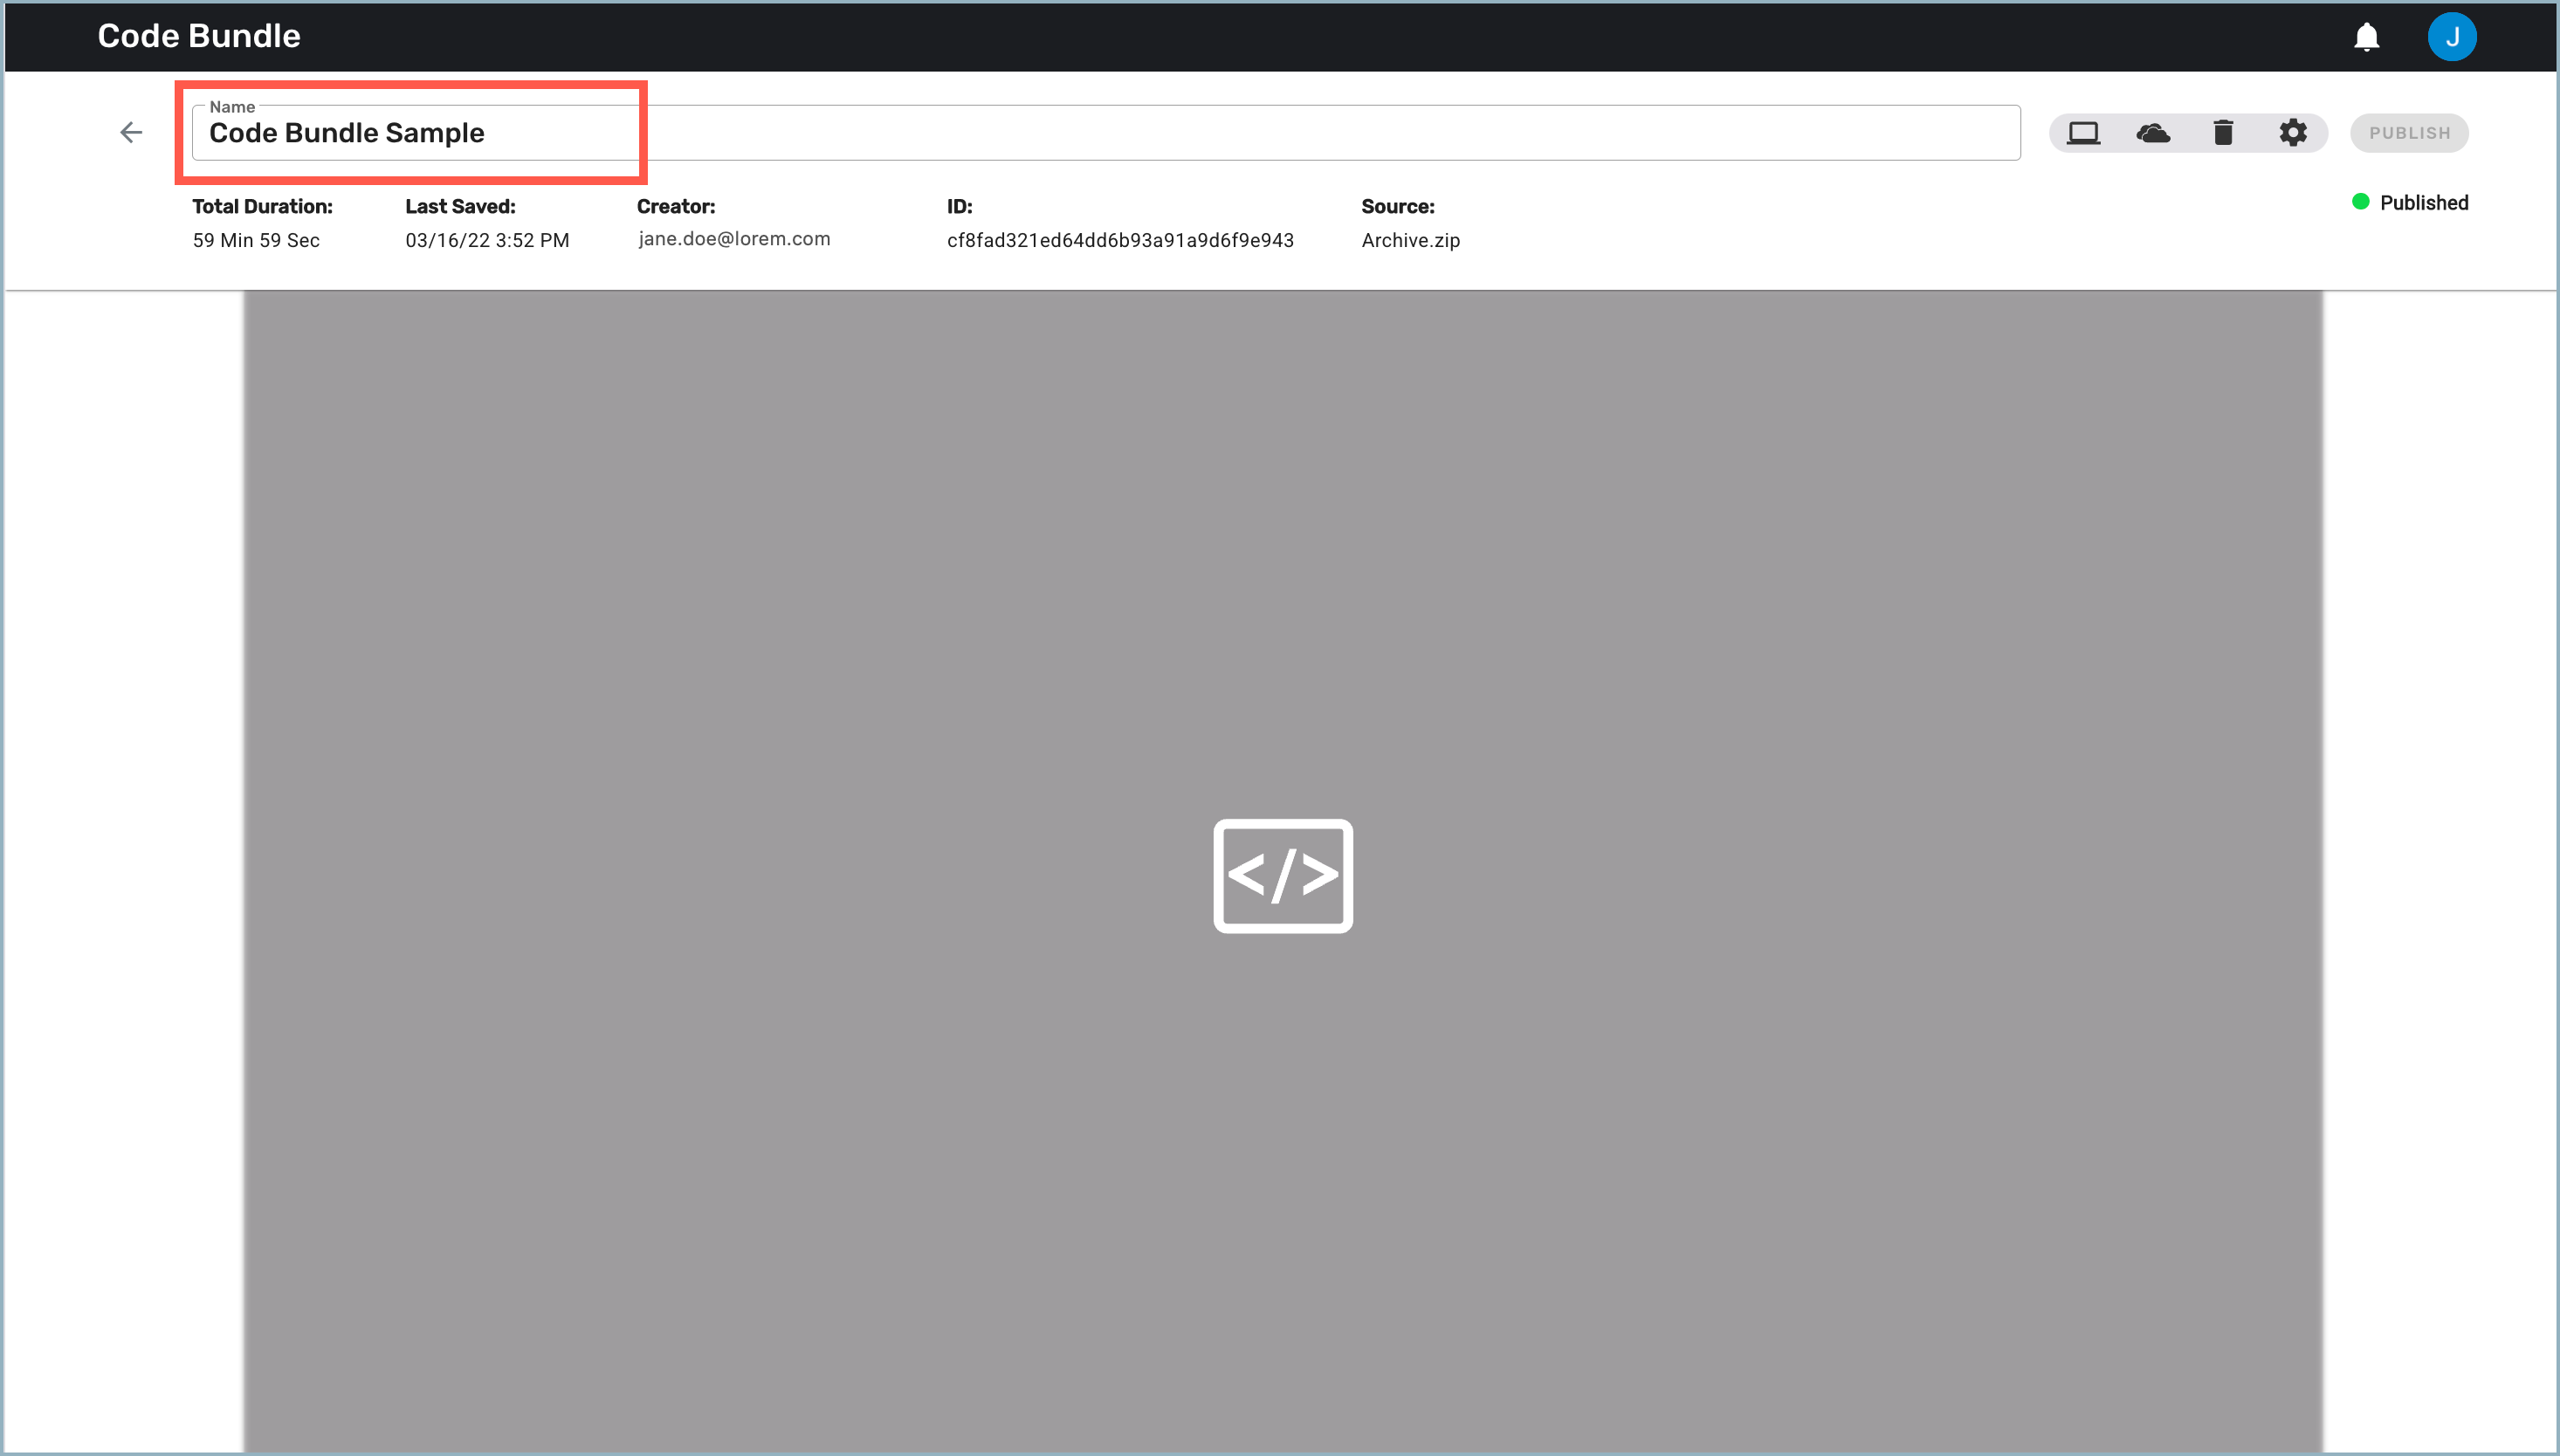
Task: Click the code bundle thumbnail preview area
Action: tap(1280, 874)
